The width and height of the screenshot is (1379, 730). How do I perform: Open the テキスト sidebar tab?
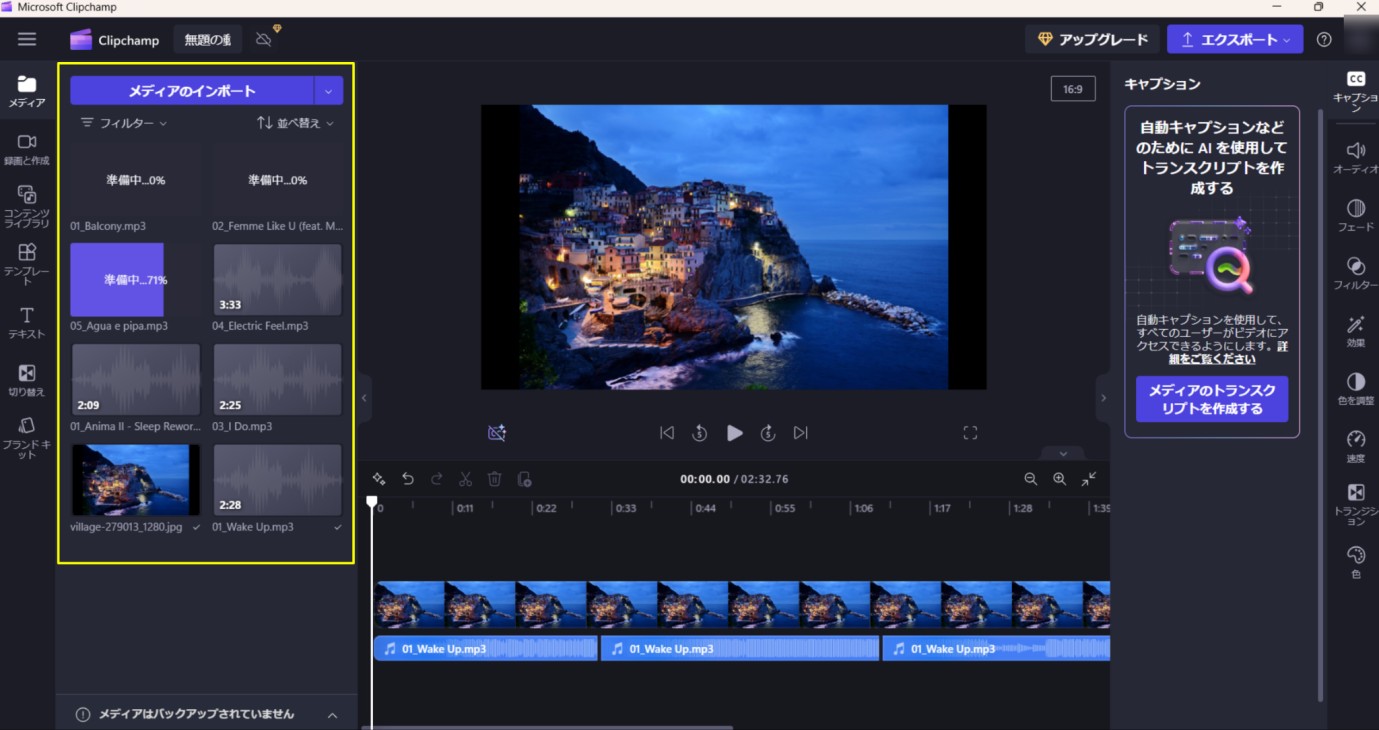click(27, 323)
